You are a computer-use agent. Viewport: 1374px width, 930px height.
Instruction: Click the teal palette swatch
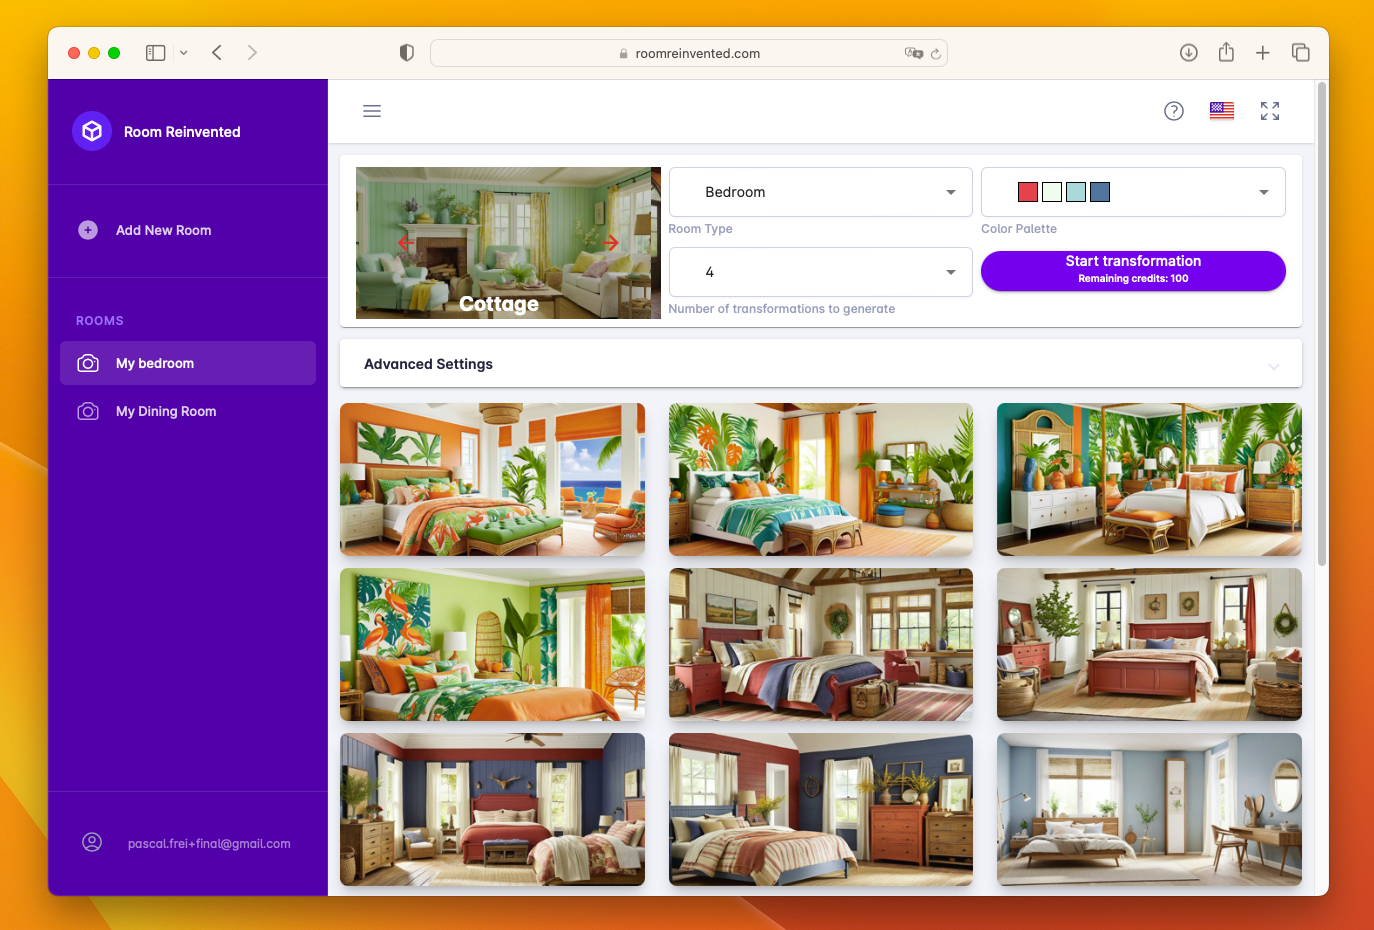coord(1076,192)
